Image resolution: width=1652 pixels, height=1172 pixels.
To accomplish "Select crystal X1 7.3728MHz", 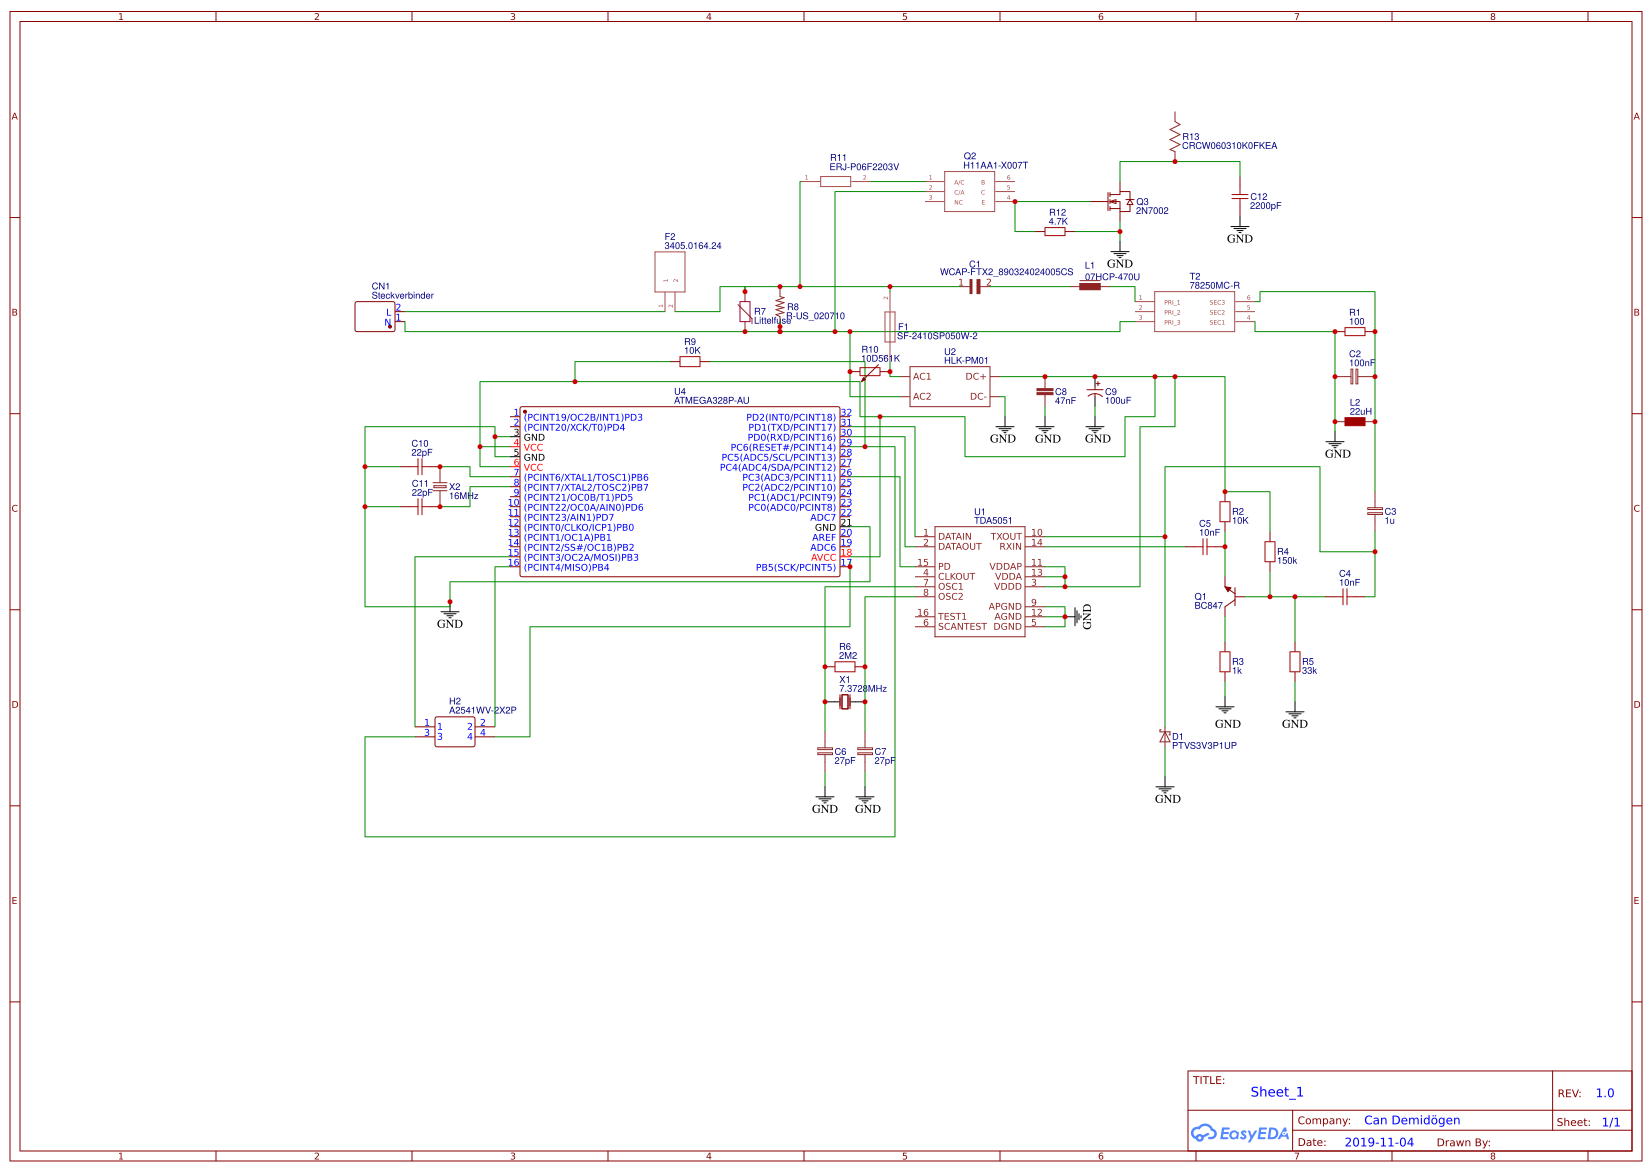I will click(845, 703).
